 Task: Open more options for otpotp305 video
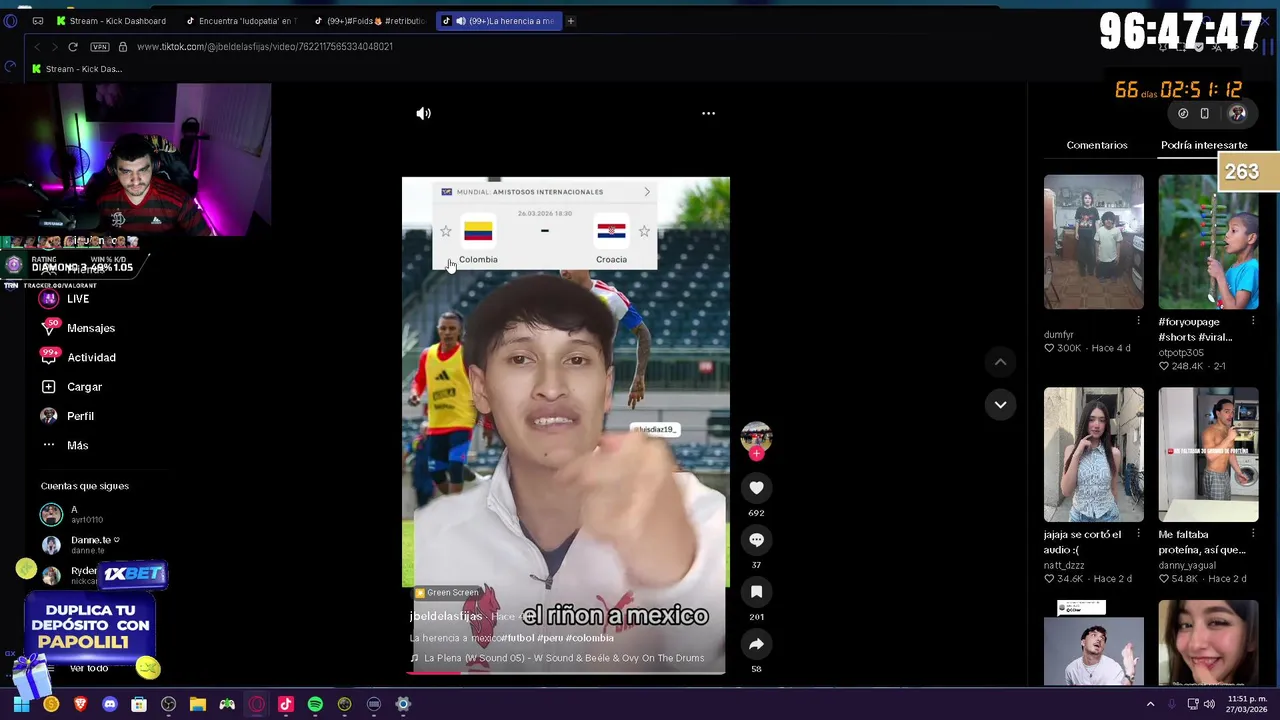pos(1252,321)
